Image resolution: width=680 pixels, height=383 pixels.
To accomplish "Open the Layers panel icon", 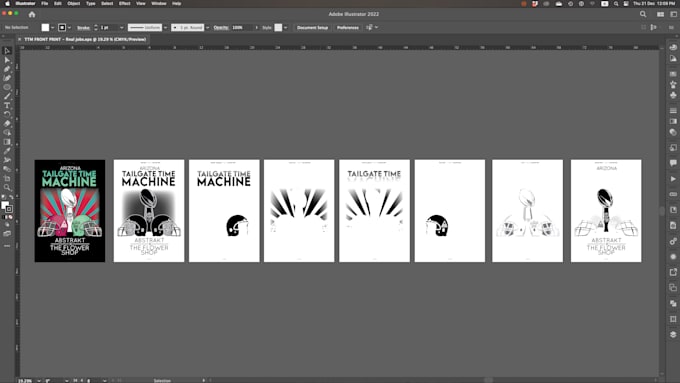I will coord(673,334).
